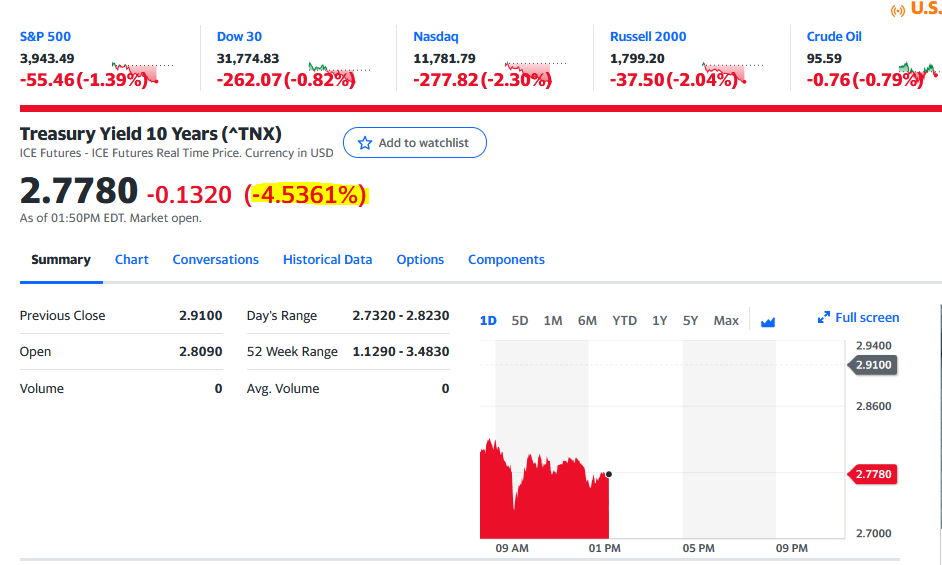Open the Conversations tab
The width and height of the screenshot is (942, 565).
(x=216, y=260)
